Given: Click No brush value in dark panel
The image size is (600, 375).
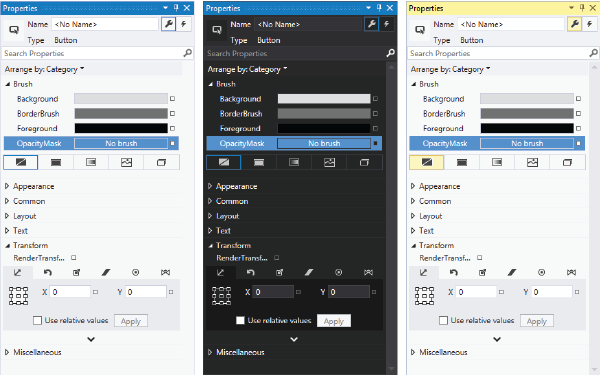Looking at the screenshot, I should pos(324,143).
